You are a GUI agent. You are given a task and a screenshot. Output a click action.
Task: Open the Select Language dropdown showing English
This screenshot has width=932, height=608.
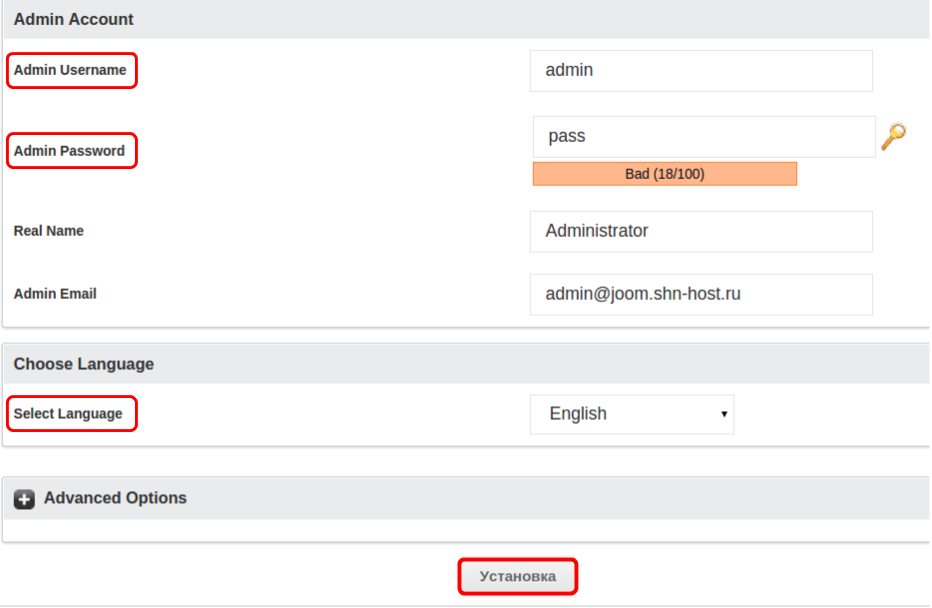pyautogui.click(x=631, y=414)
